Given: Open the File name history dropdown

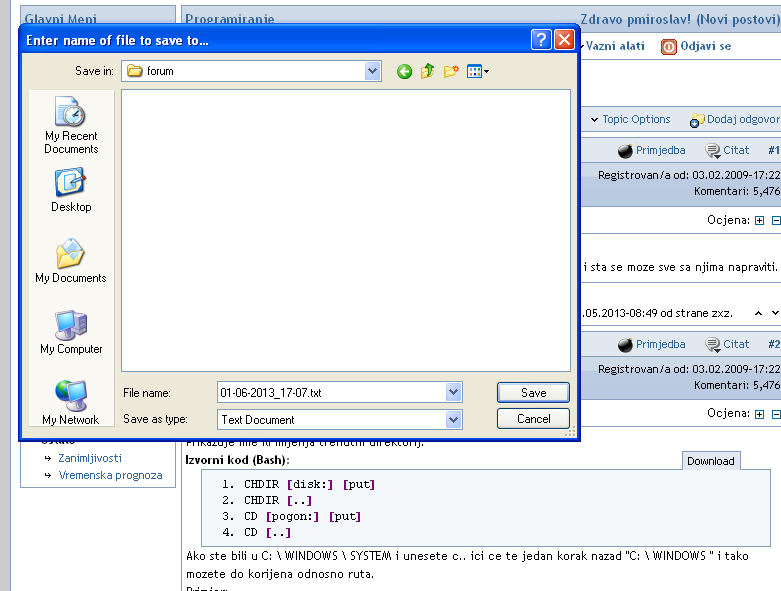Looking at the screenshot, I should click(x=454, y=393).
